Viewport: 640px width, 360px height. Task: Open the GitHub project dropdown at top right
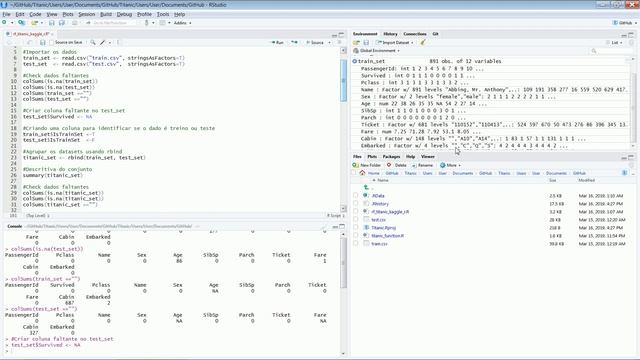624,23
